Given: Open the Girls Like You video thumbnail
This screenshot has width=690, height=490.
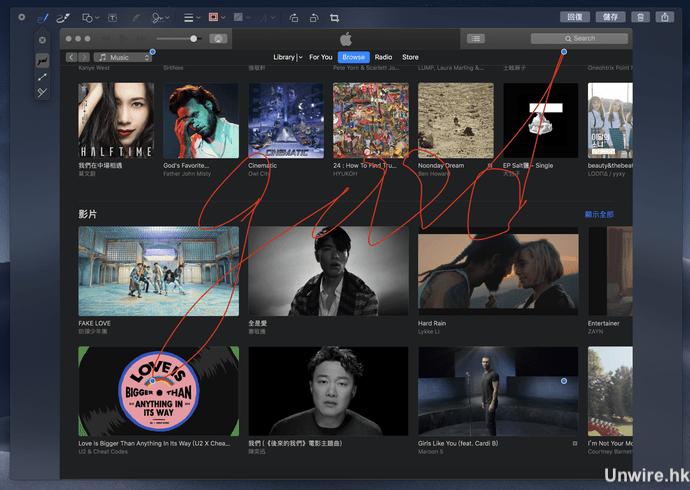Looking at the screenshot, I should 498,391.
